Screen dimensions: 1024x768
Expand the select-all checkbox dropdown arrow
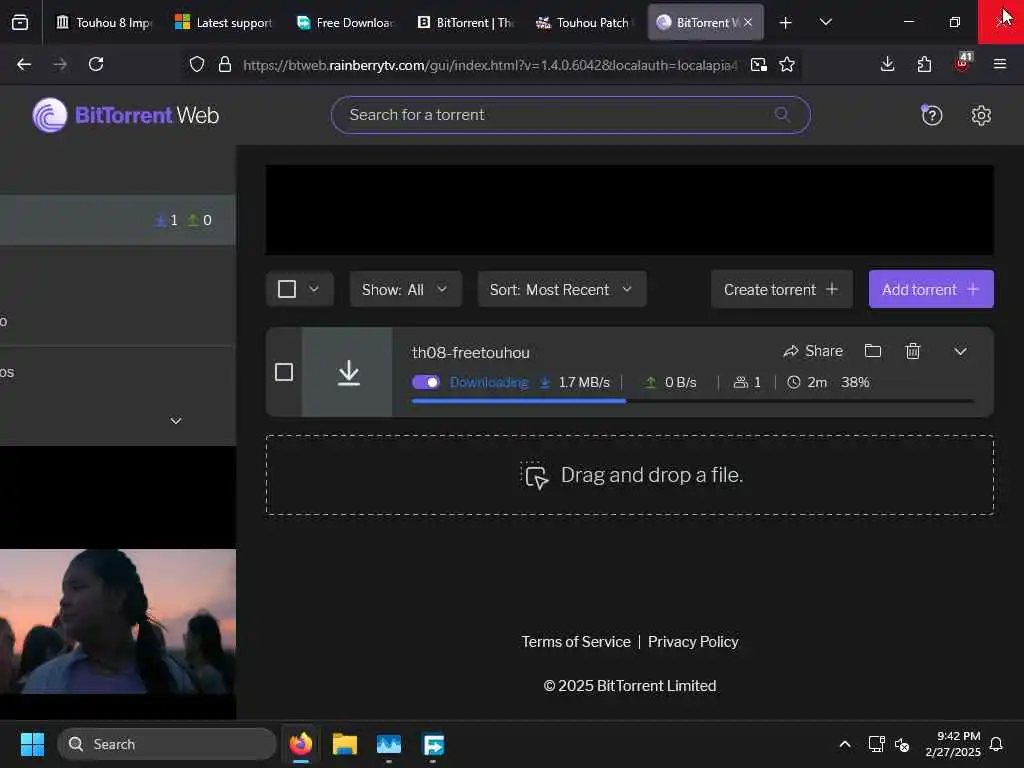click(x=314, y=289)
